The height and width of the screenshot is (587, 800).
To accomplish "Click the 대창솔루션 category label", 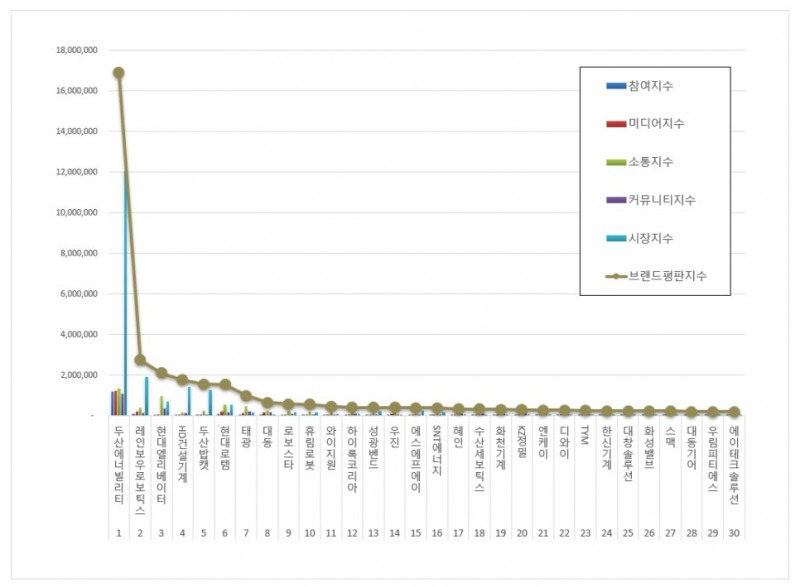I will point(628,453).
